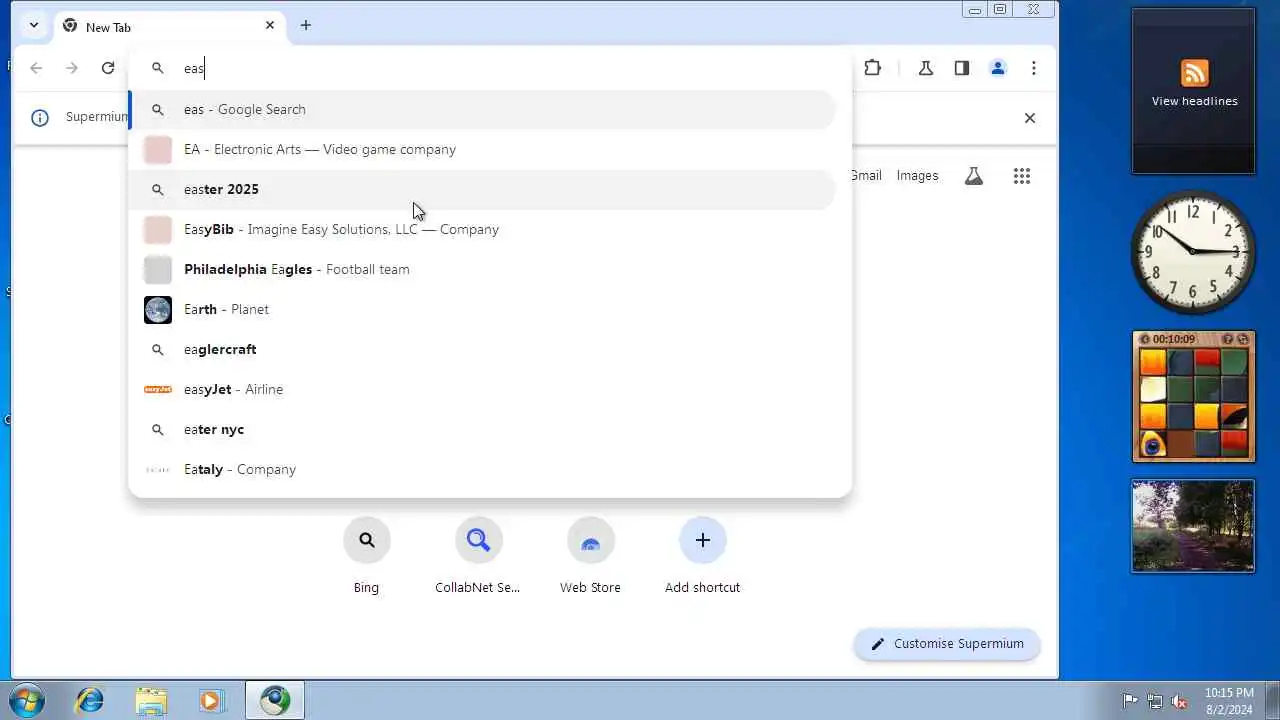Open the profile avatar icon
This screenshot has height=720, width=1280.
pyautogui.click(x=998, y=68)
